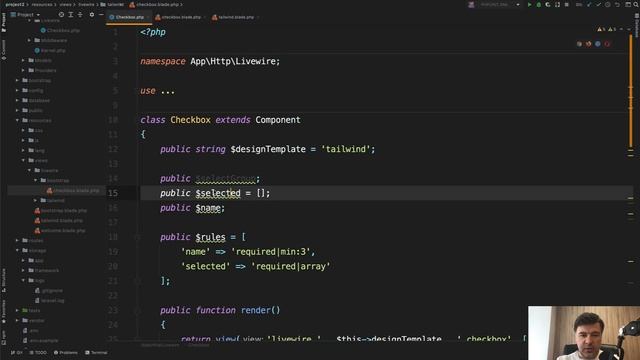The image size is (640, 360).
Task: Expand the Providers folder
Action: pos(23,70)
